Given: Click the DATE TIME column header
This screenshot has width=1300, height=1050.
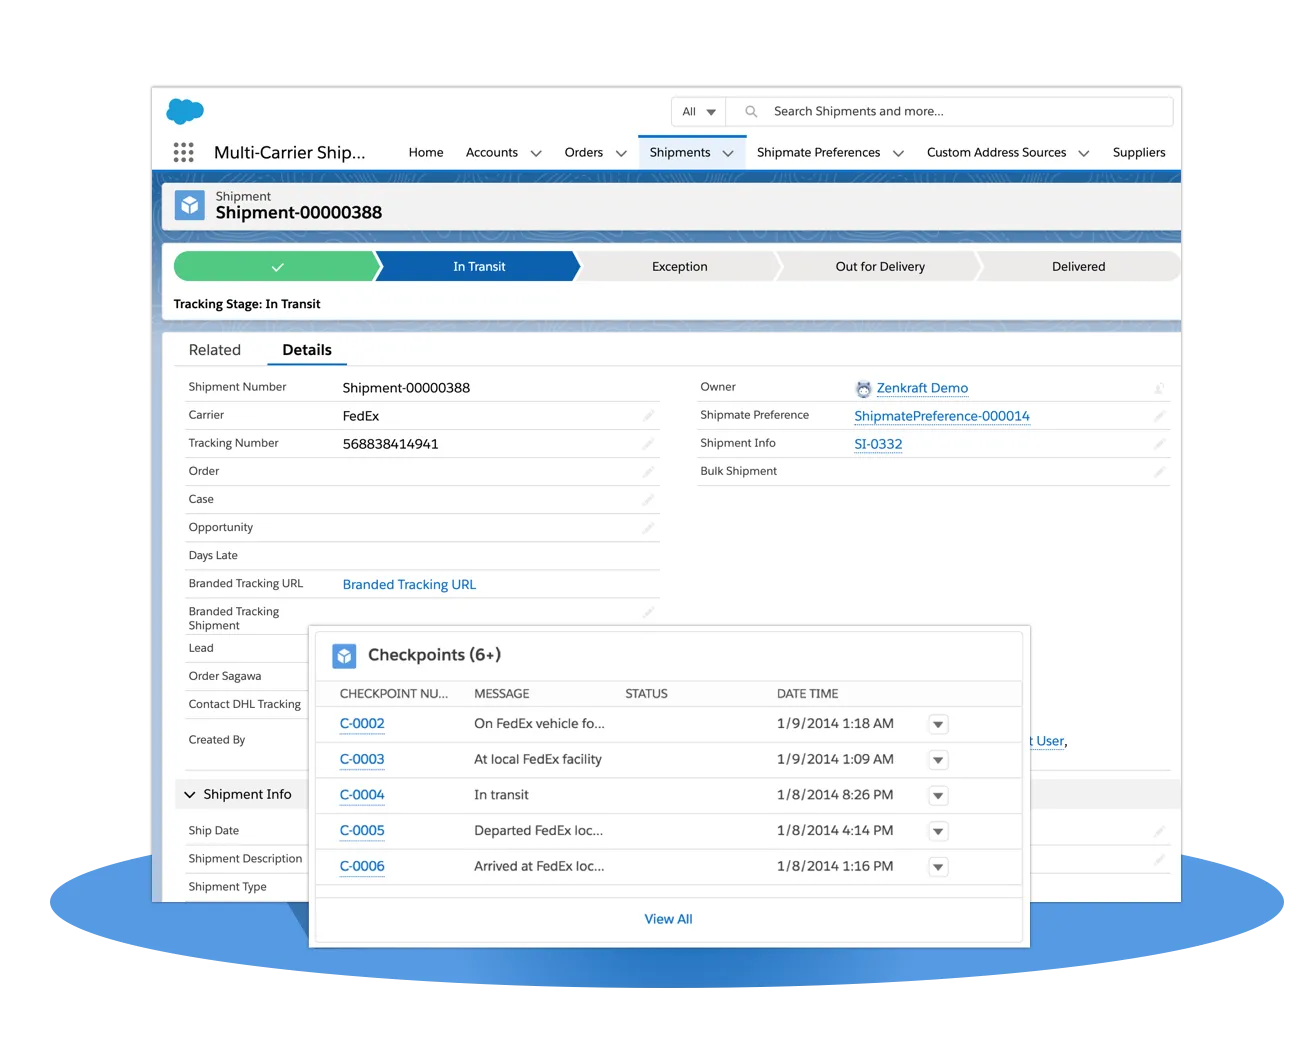Looking at the screenshot, I should 808,694.
